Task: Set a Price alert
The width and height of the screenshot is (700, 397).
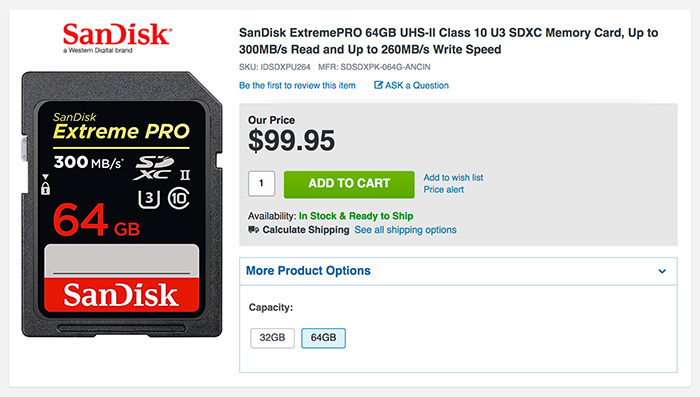Action: 443,189
